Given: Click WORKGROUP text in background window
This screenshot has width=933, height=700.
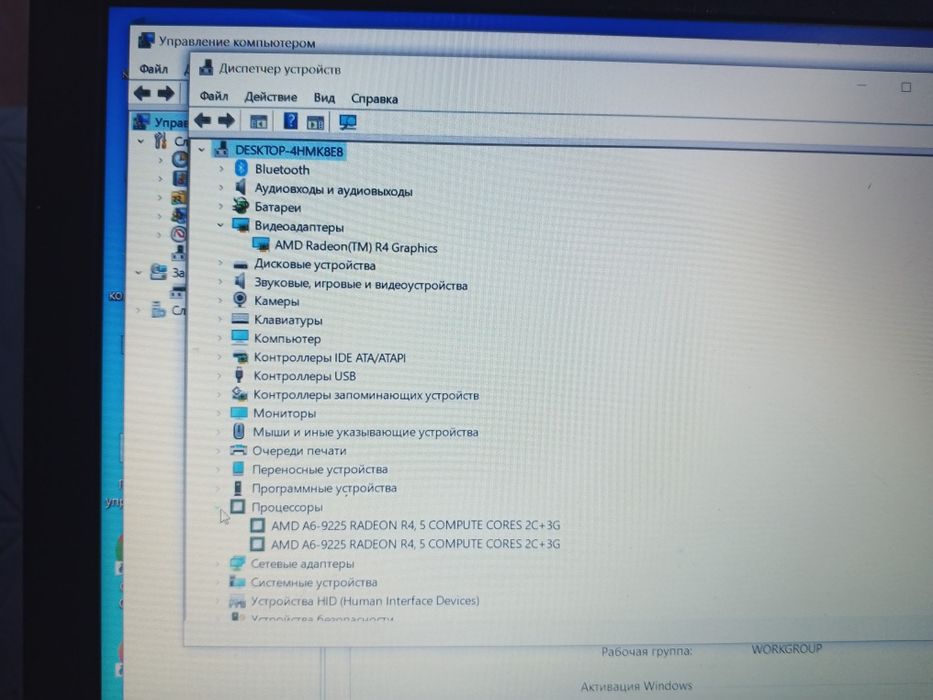Looking at the screenshot, I should (x=787, y=649).
